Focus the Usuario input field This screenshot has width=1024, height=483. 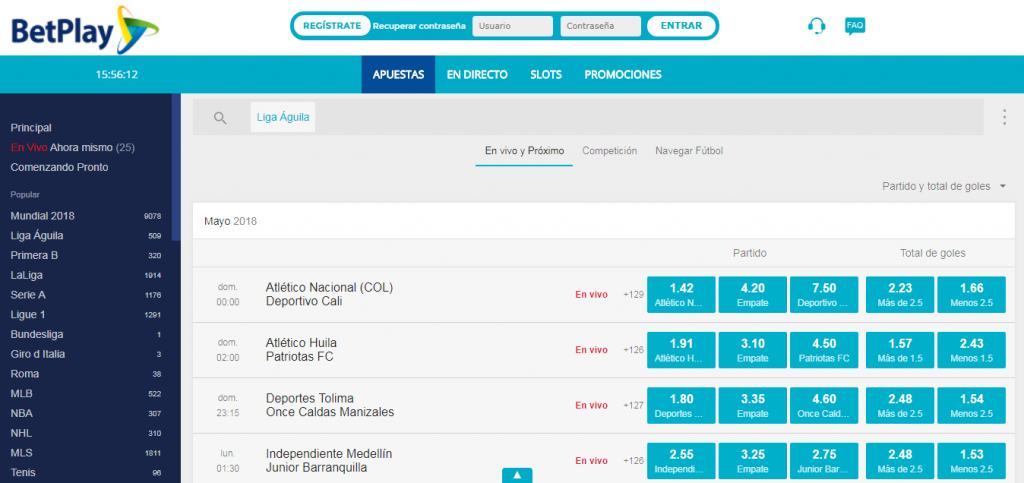[x=512, y=27]
